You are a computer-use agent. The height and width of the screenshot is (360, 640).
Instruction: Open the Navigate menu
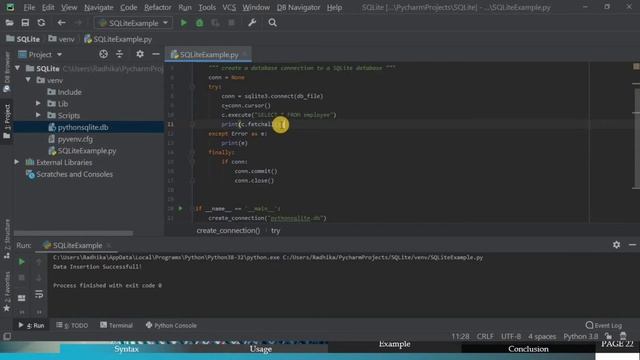point(99,7)
